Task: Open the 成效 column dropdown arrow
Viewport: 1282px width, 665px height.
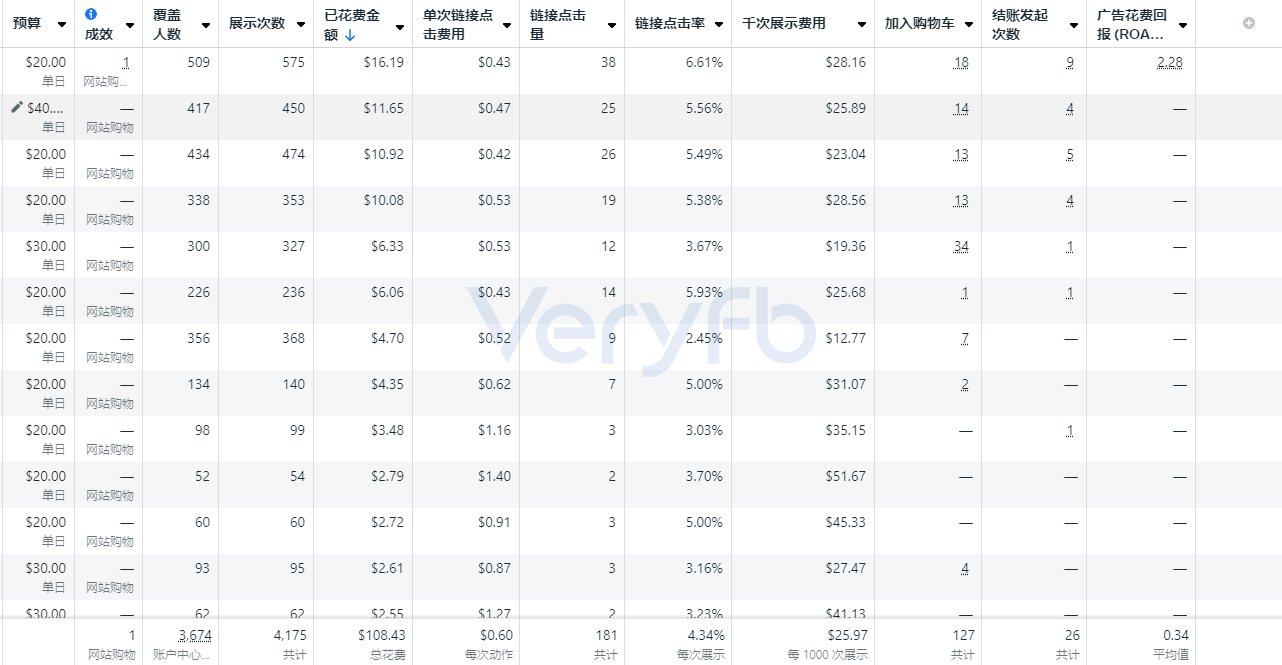Action: [130, 25]
